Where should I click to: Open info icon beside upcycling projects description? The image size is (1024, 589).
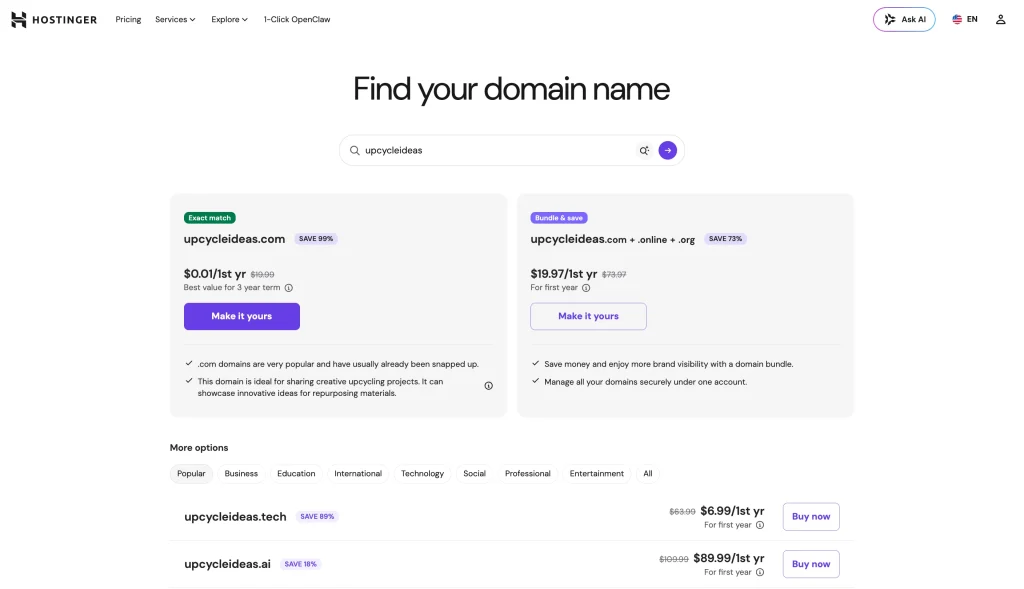(x=488, y=386)
